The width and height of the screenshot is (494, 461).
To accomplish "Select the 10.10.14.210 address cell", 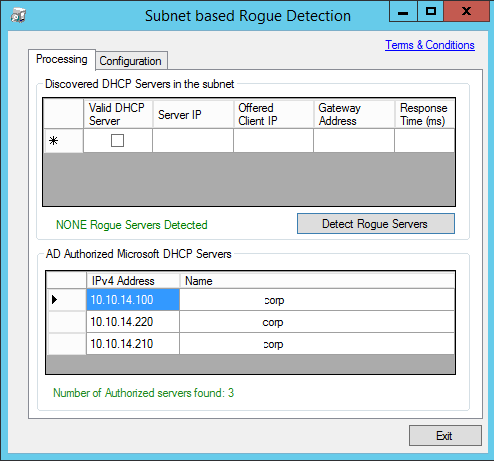I will 133,344.
